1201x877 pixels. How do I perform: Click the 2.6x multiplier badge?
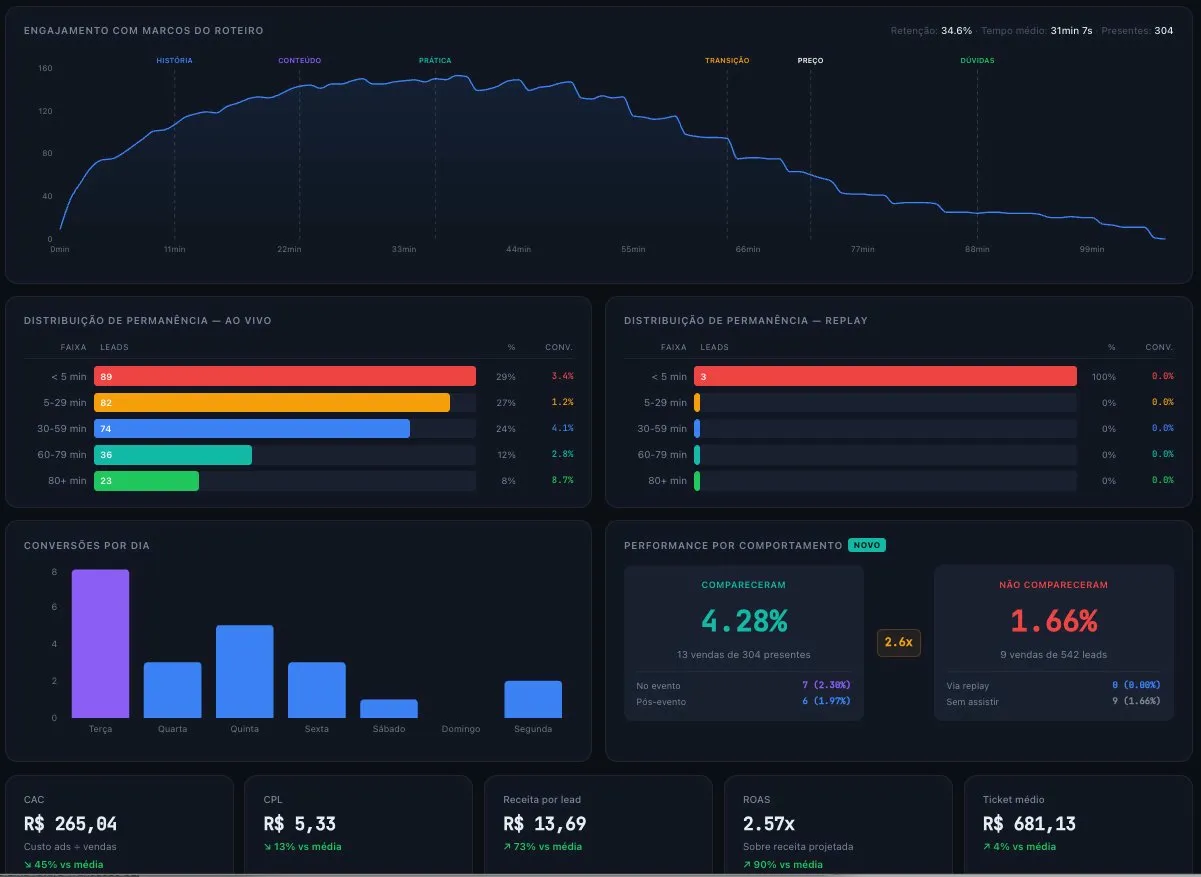coord(898,643)
